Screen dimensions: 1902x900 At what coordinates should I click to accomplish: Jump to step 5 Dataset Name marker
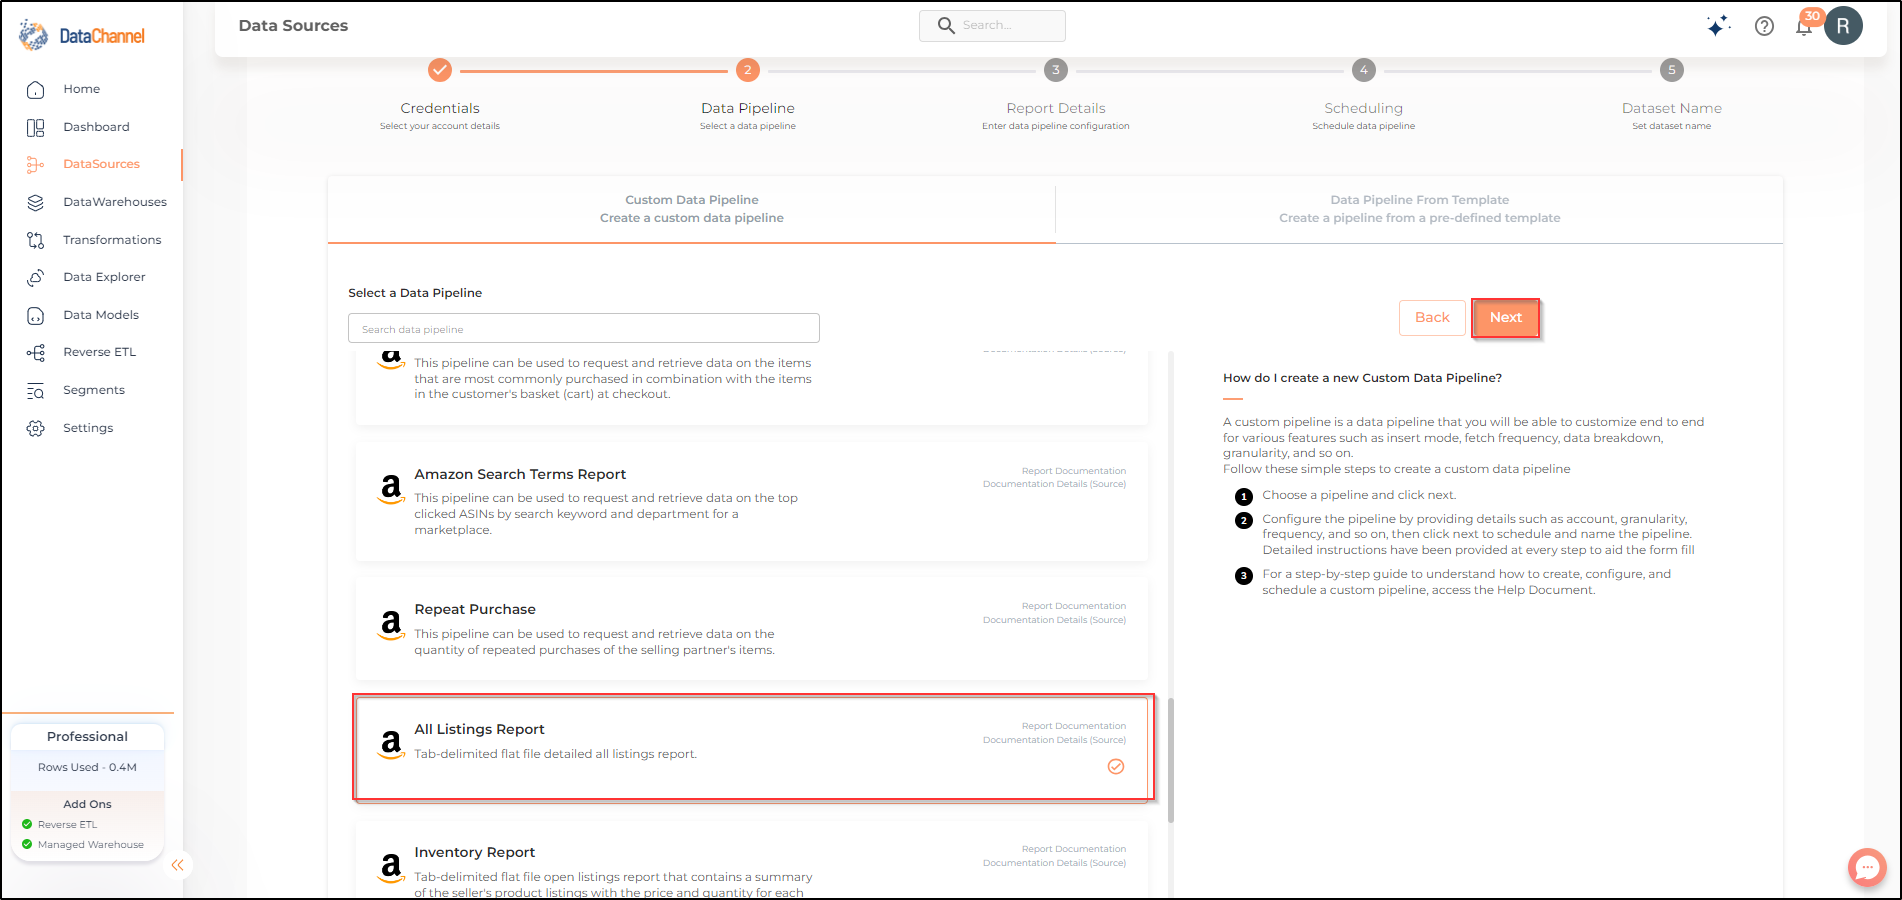(1672, 70)
